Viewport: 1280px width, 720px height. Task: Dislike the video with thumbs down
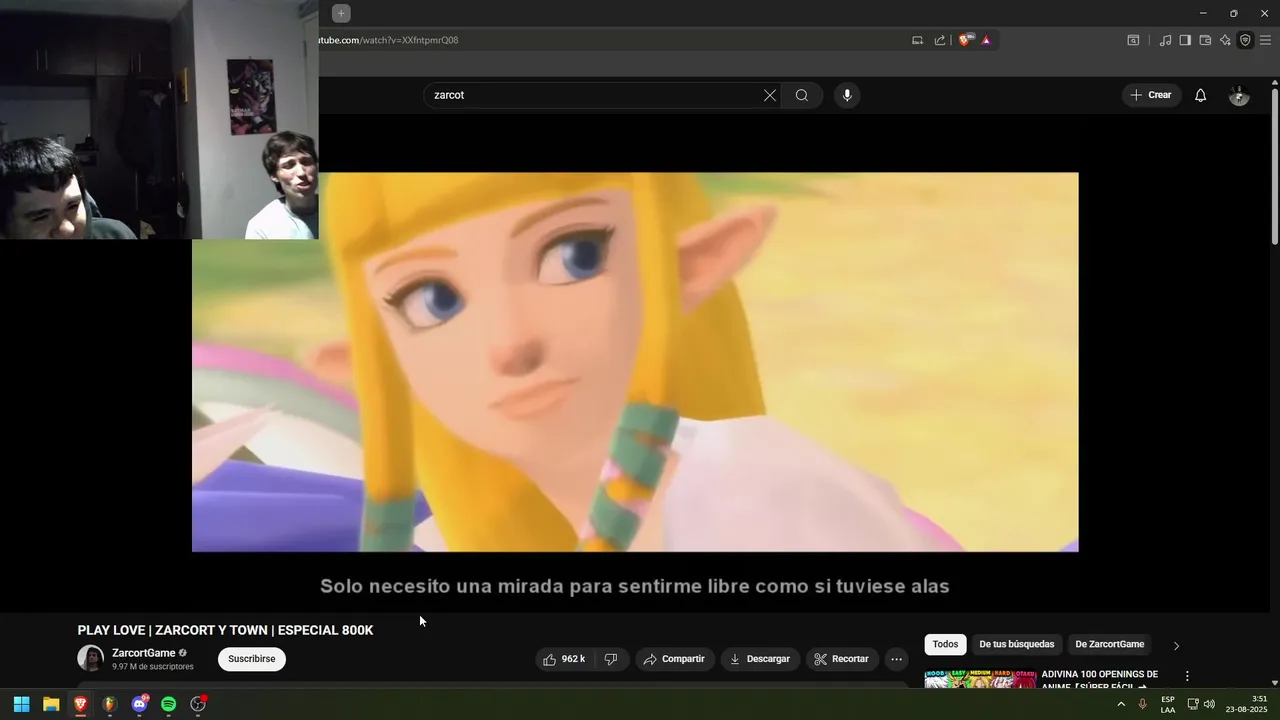(x=611, y=659)
